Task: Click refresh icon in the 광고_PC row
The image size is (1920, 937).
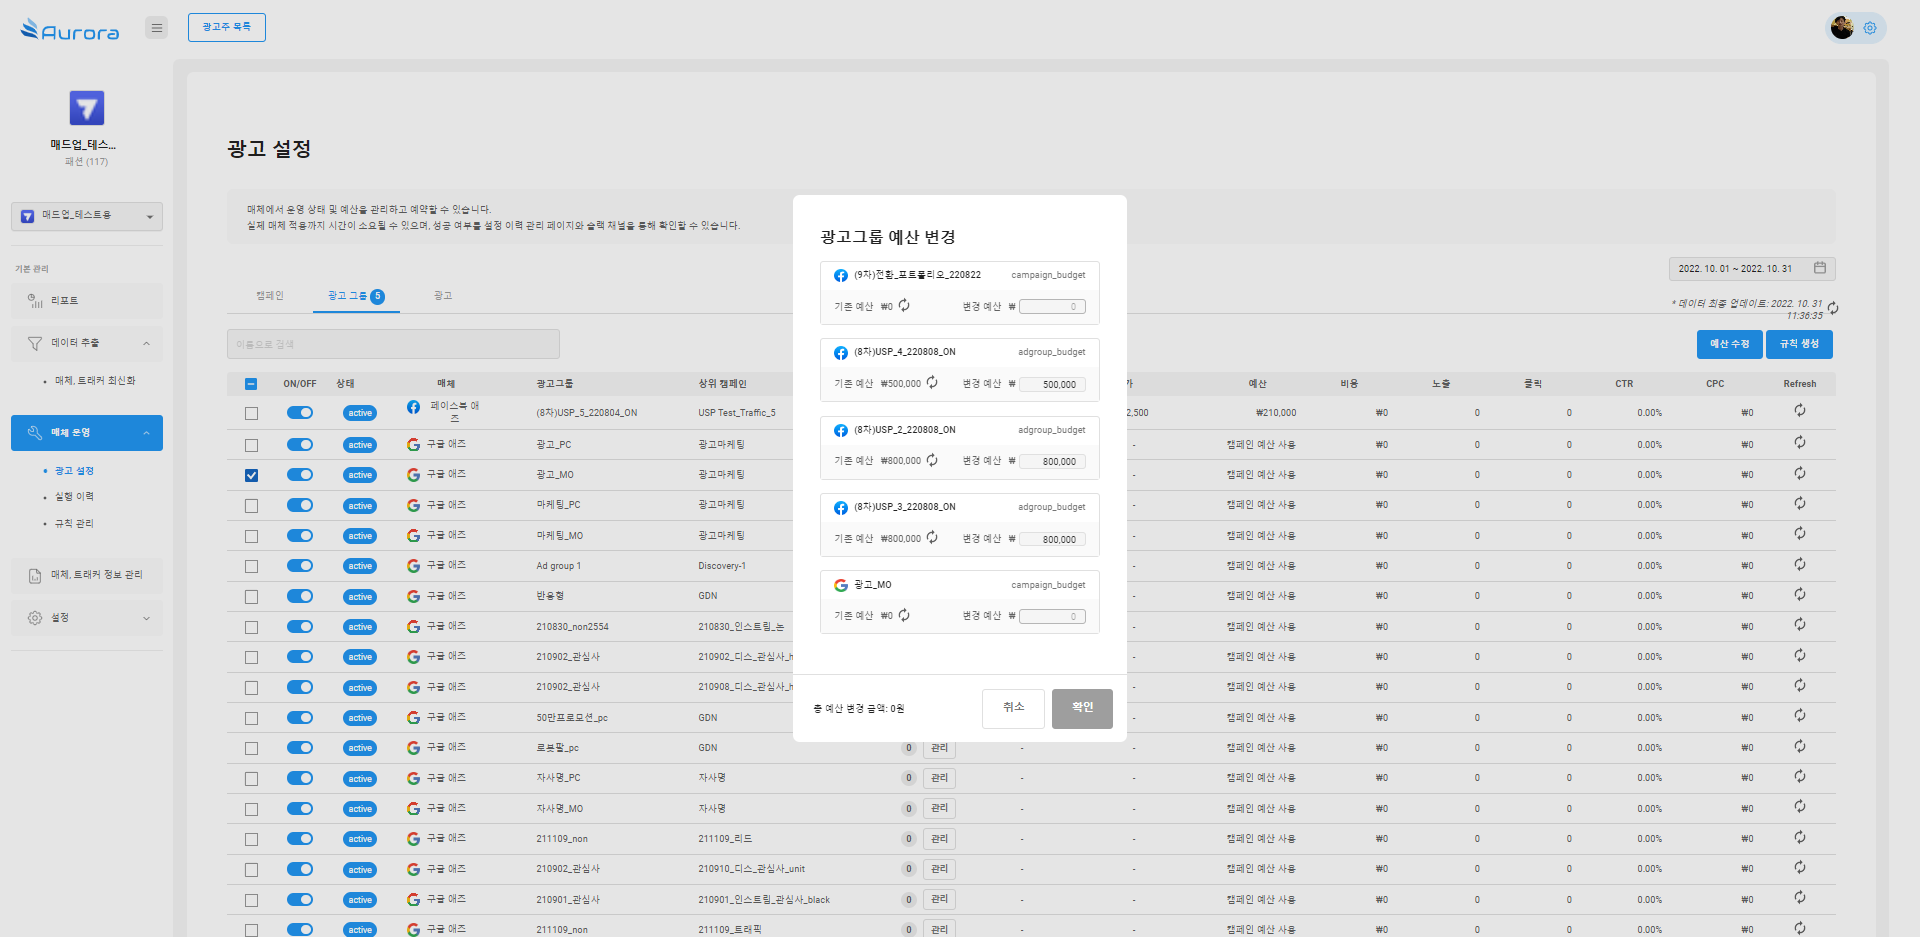Action: point(1799,443)
